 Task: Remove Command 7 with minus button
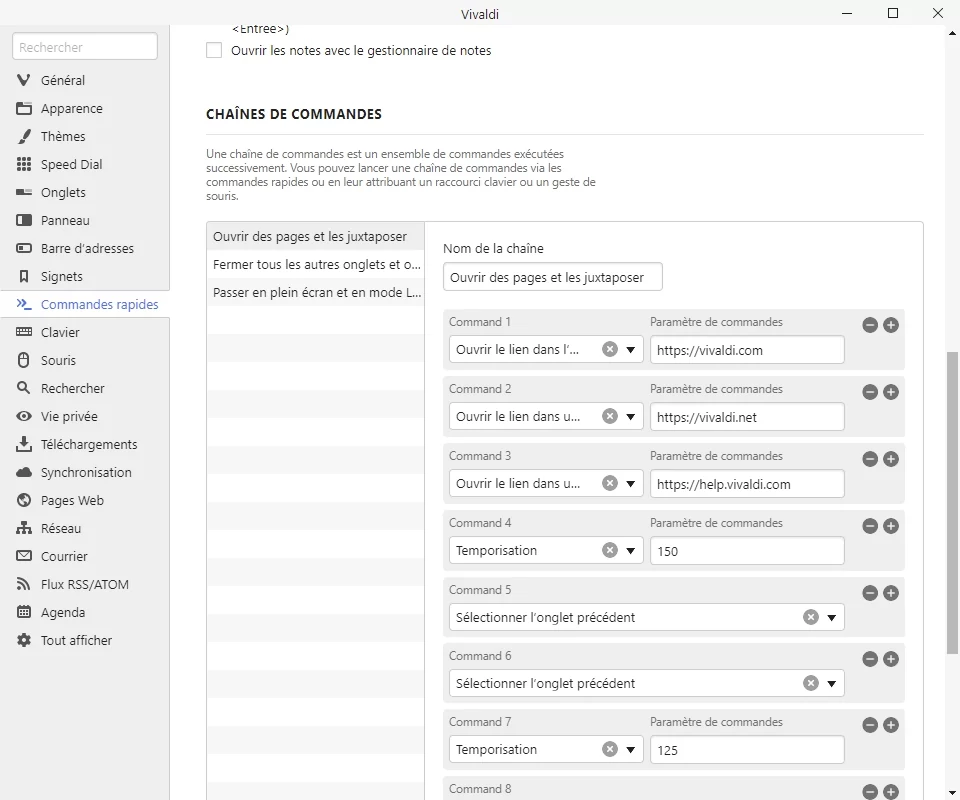tap(870, 725)
